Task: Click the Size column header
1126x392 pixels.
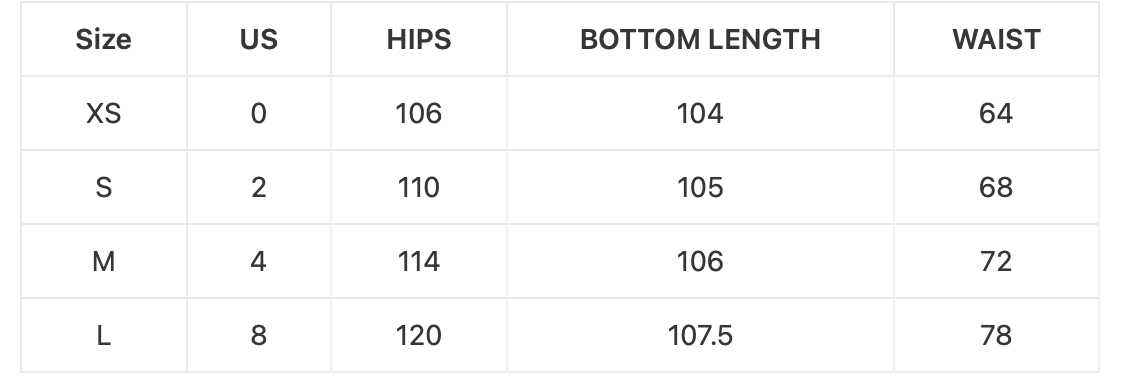Action: click(103, 39)
